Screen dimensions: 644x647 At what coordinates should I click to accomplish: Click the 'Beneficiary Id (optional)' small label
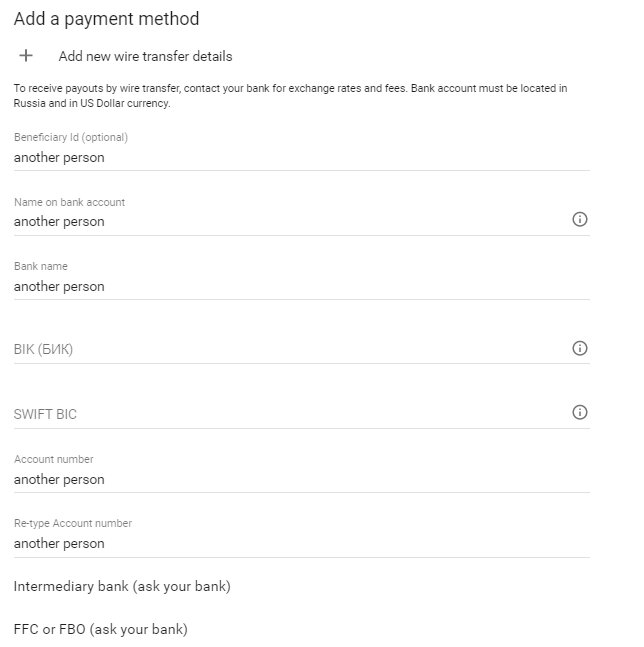pos(71,137)
